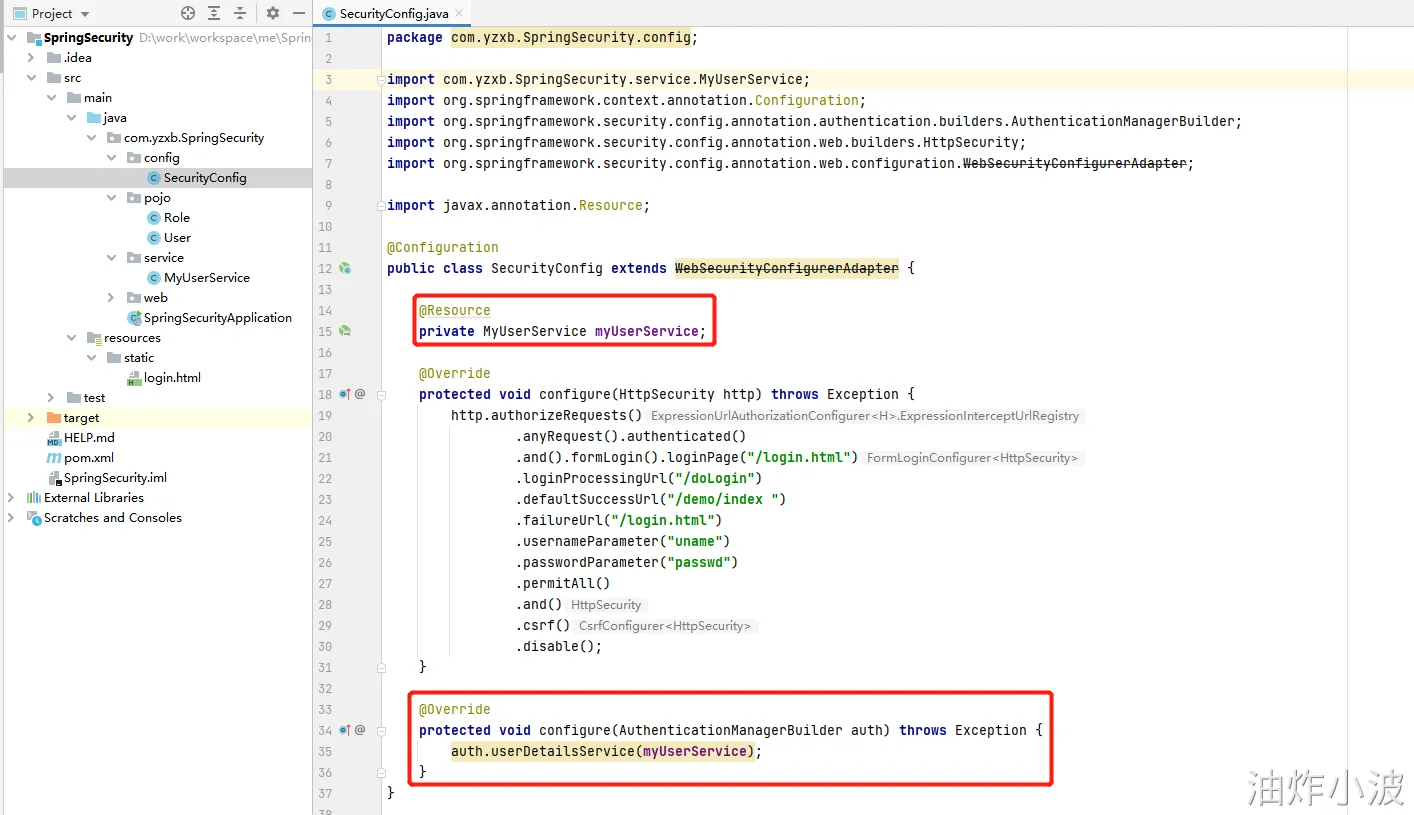
Task: Click line number 35 in the gutter
Action: coord(325,751)
